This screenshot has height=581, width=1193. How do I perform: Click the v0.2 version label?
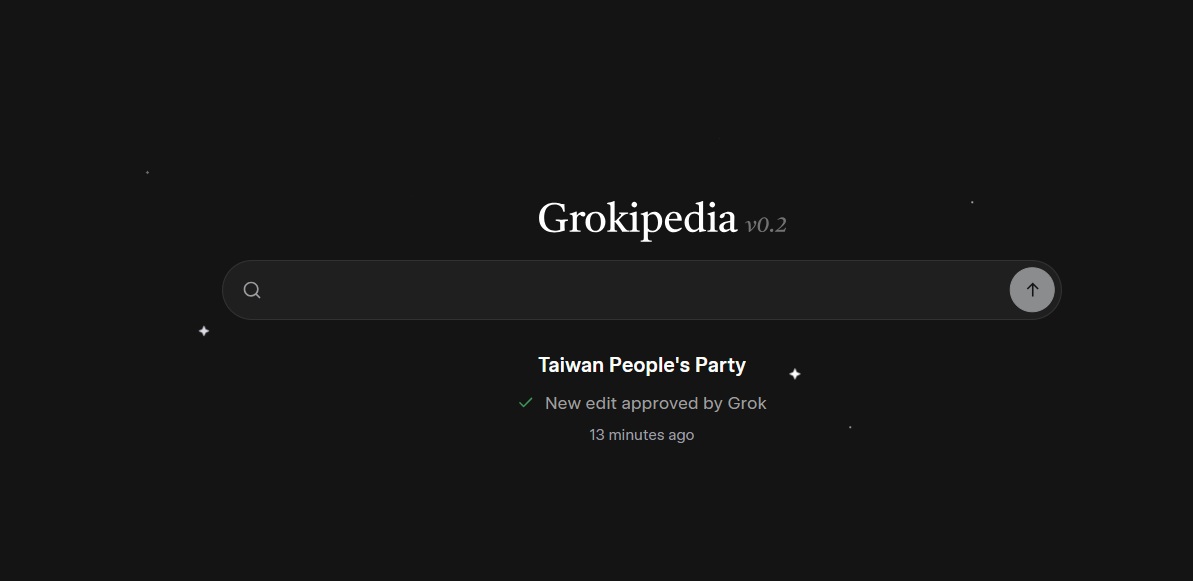pos(766,225)
